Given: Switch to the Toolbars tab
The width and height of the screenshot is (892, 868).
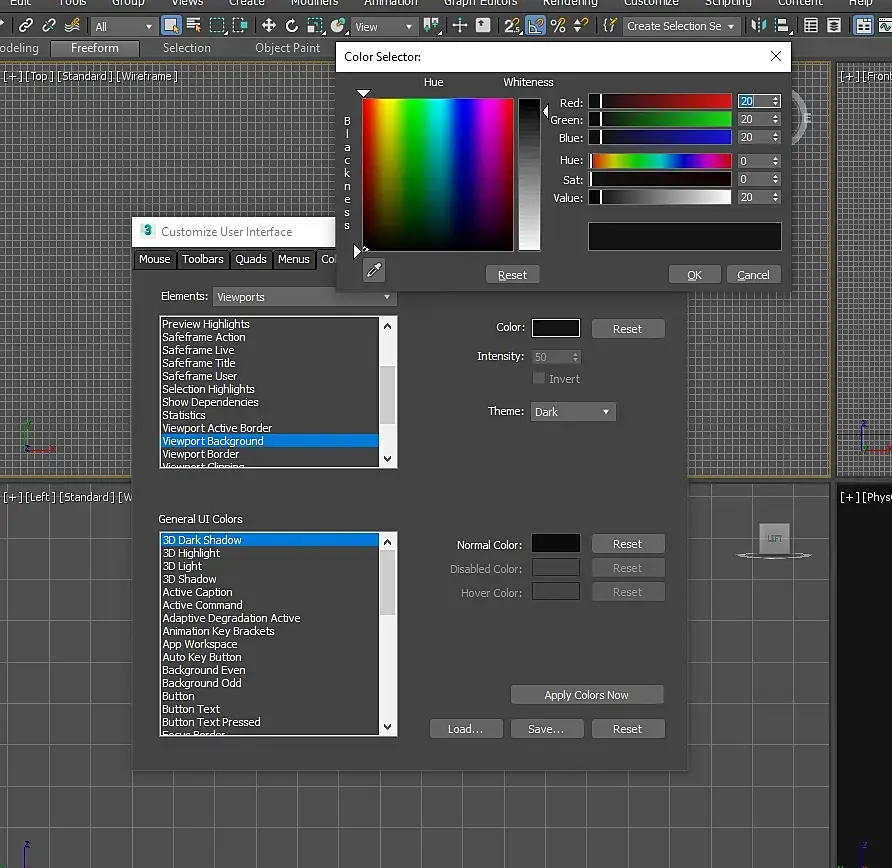Looking at the screenshot, I should tap(203, 259).
